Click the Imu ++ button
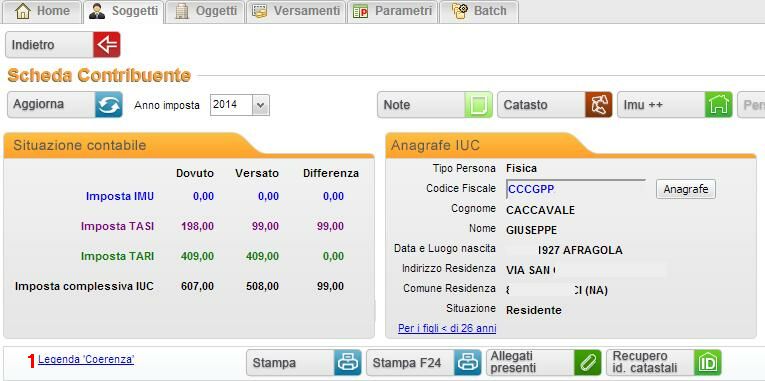Viewport: 765px width, 381px height. click(675, 105)
